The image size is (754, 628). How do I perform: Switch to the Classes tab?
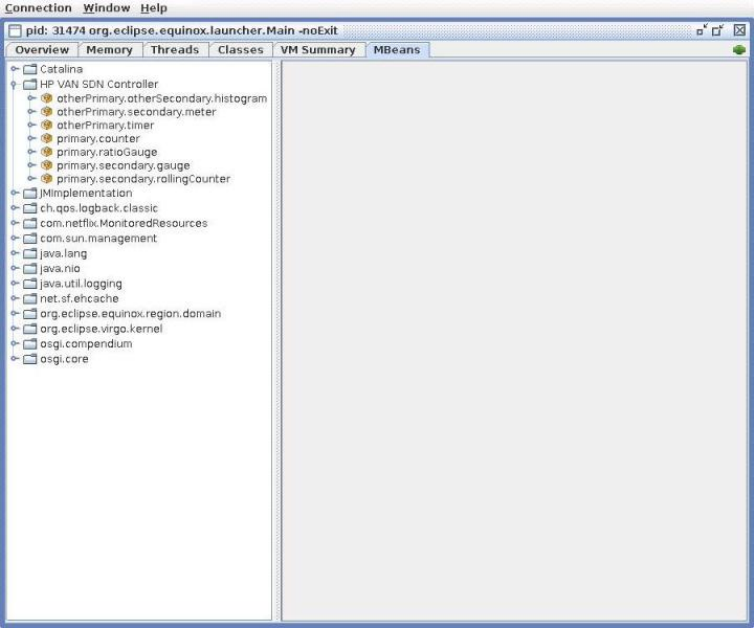[240, 50]
